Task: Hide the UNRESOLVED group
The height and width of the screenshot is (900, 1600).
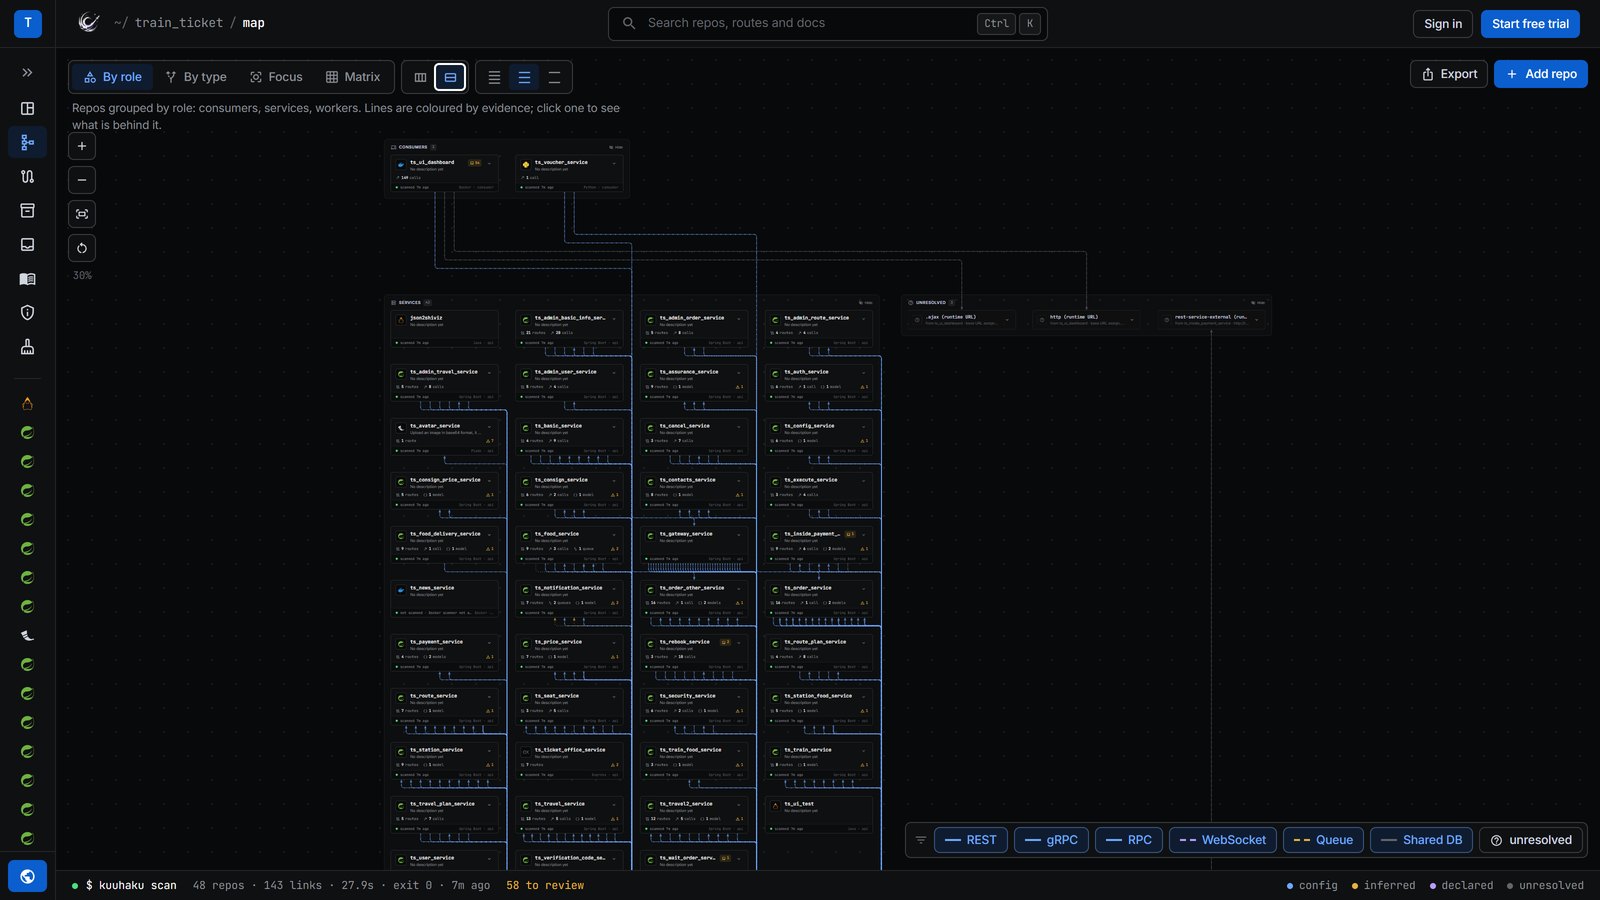Action: pyautogui.click(x=1260, y=302)
